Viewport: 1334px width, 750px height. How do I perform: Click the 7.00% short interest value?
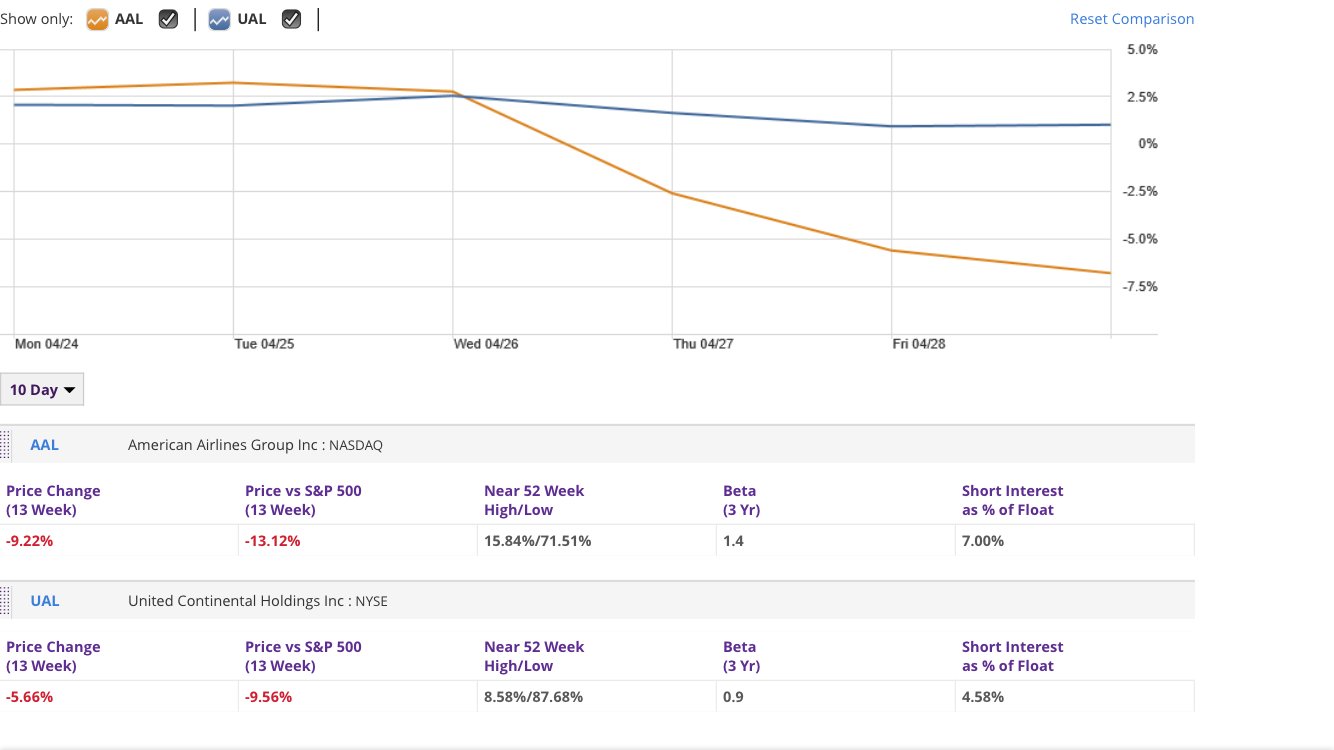coord(983,541)
